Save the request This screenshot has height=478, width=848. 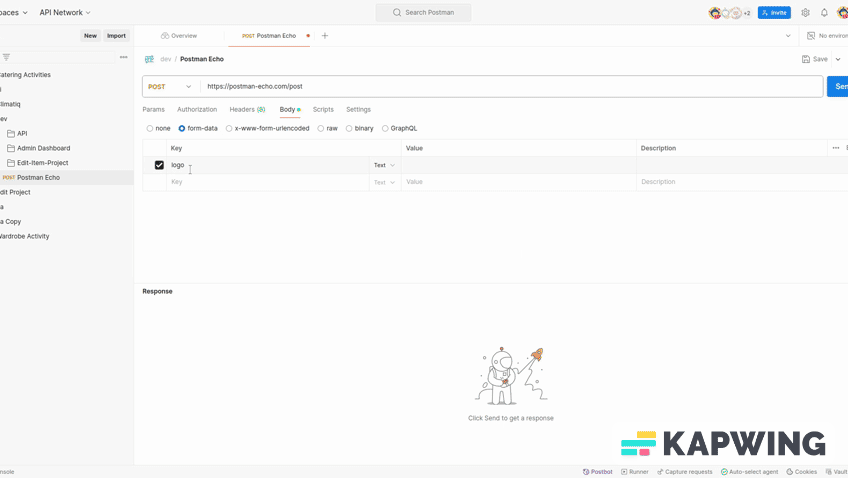tap(815, 59)
